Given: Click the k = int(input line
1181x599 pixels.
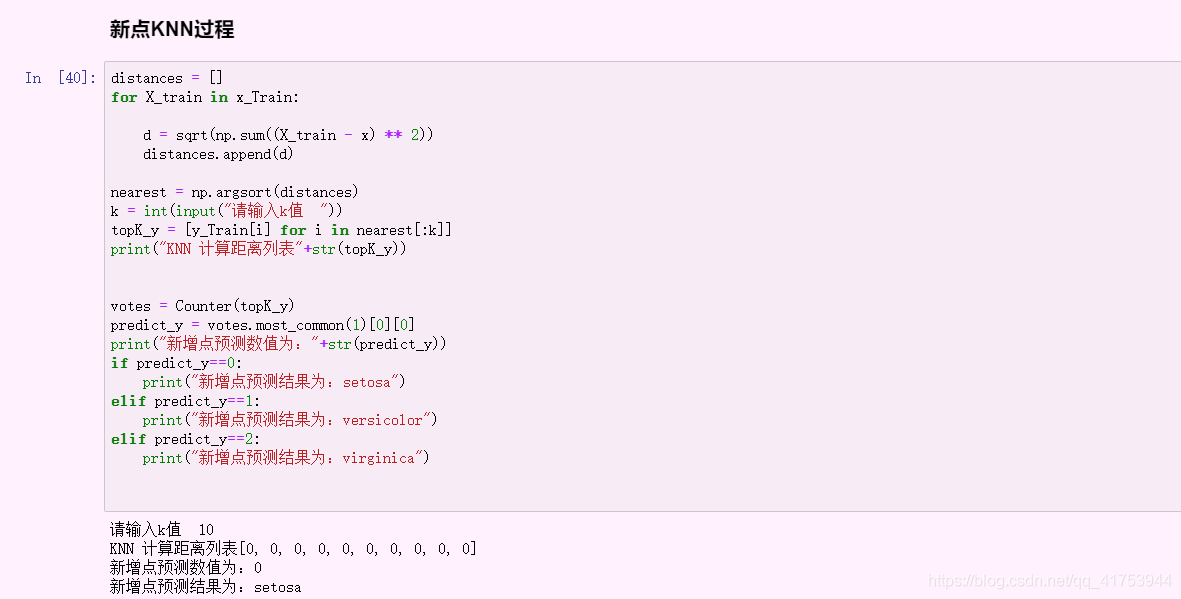Looking at the screenshot, I should point(226,211).
